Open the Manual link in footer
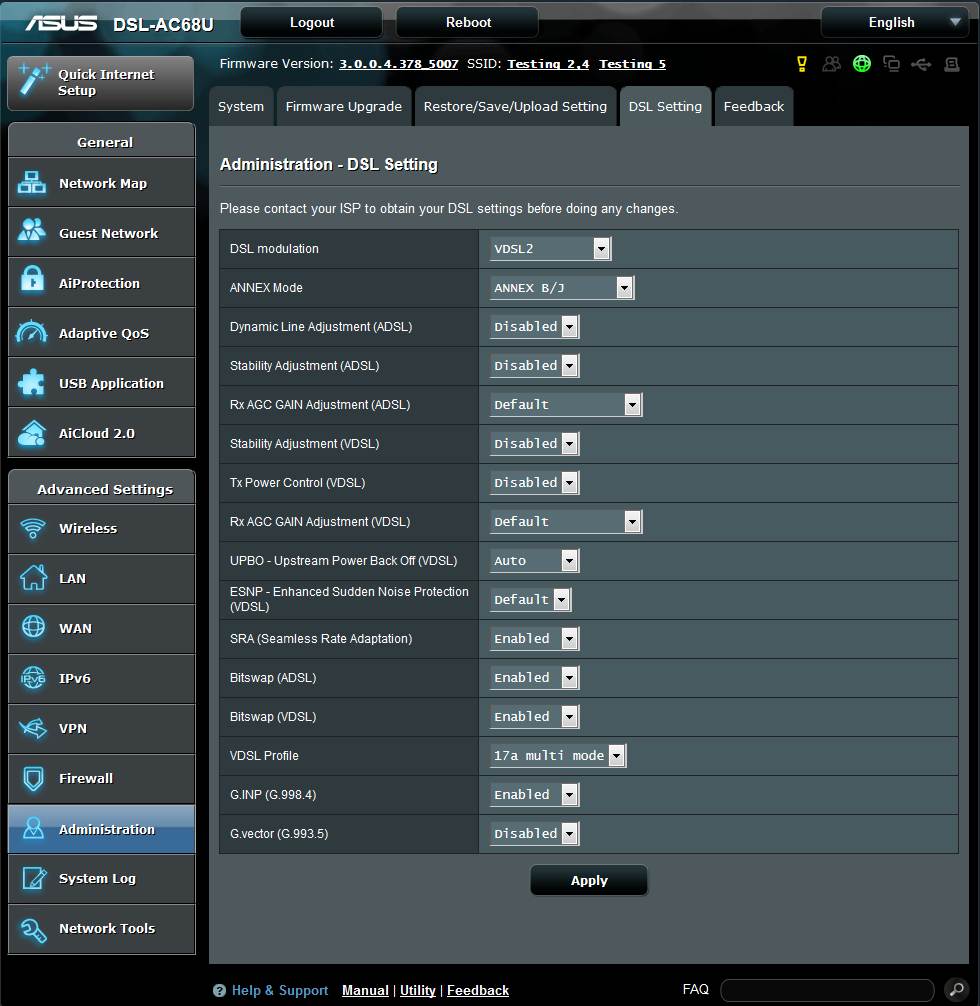Image resolution: width=980 pixels, height=1006 pixels. pyautogui.click(x=365, y=990)
